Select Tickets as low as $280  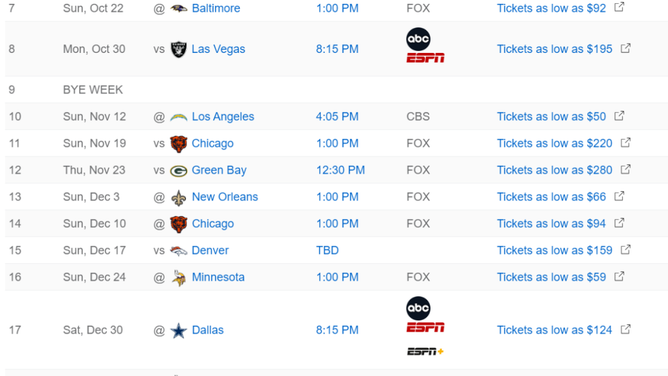[554, 170]
